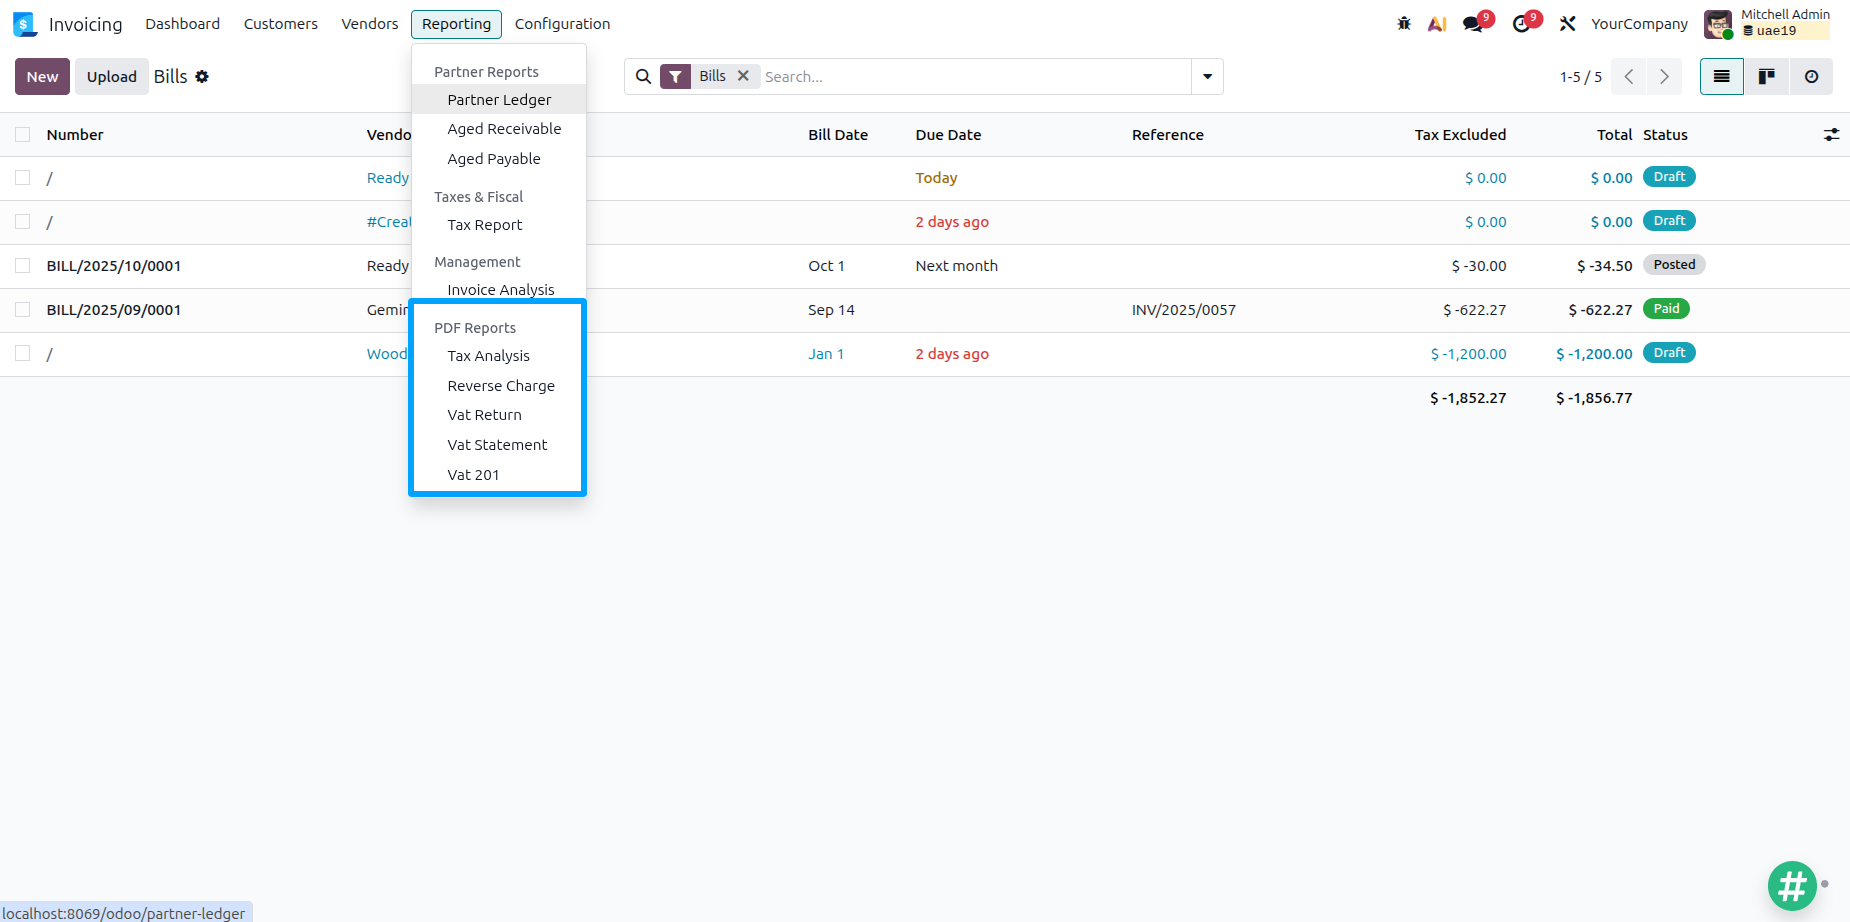Open the optional columns adjust icon

click(x=1831, y=135)
